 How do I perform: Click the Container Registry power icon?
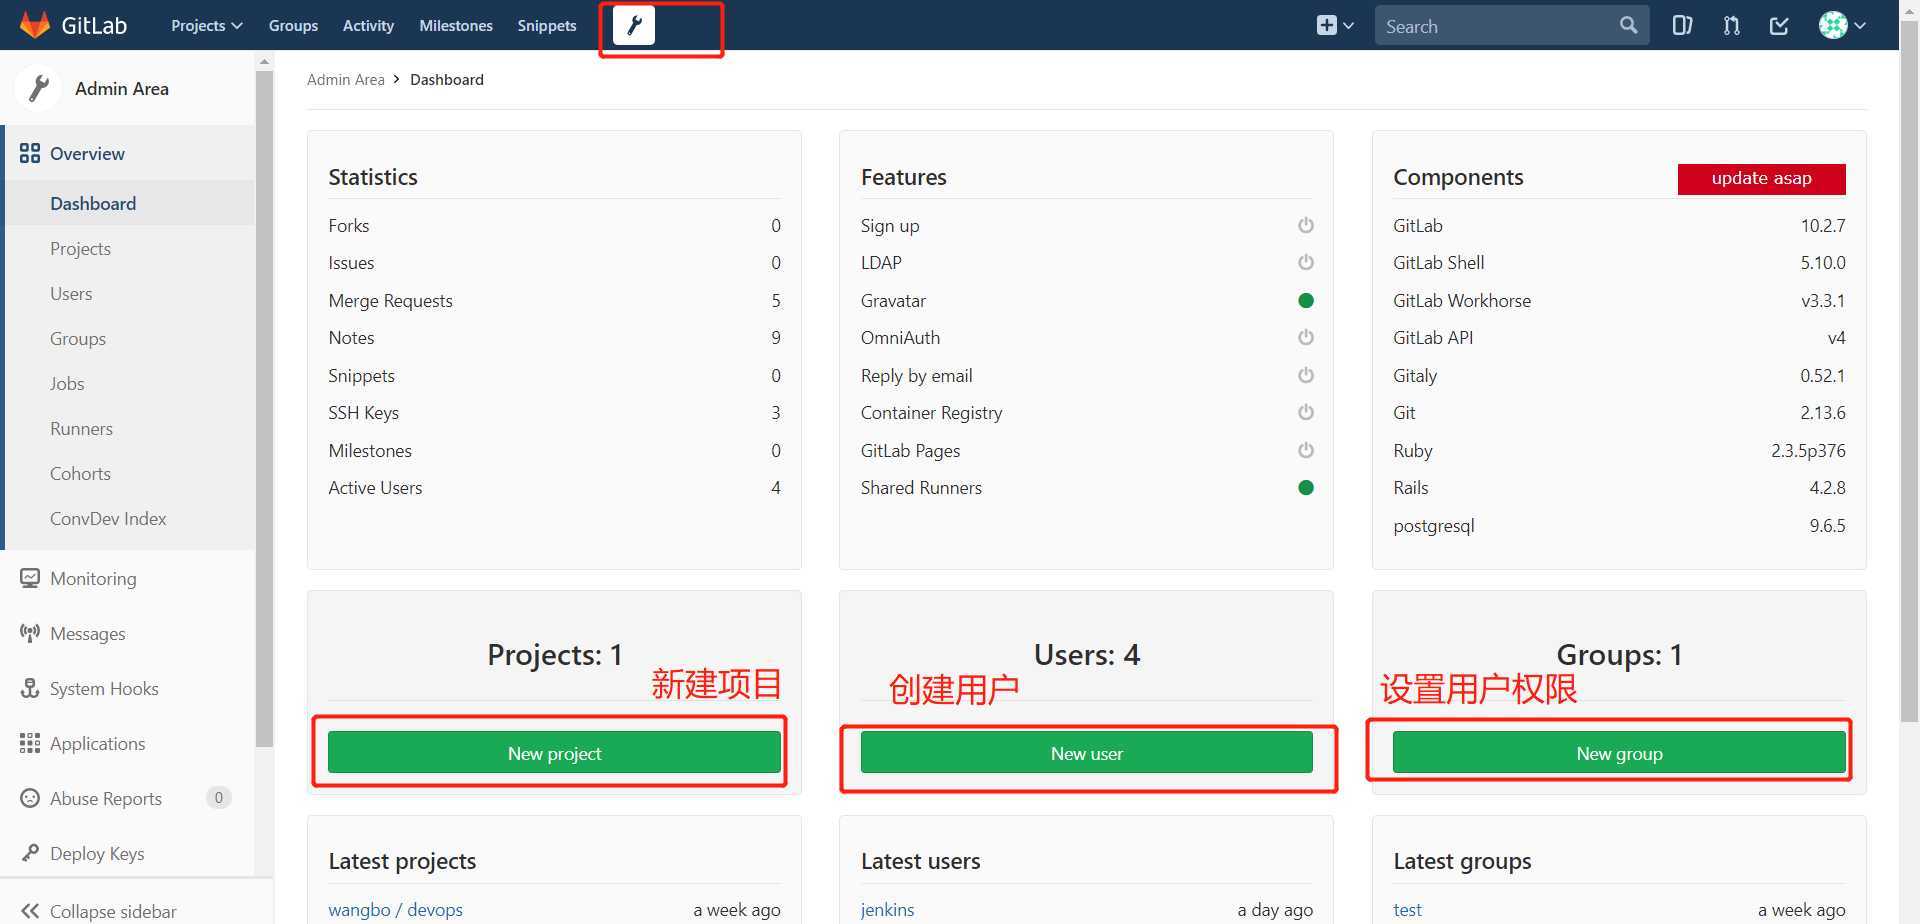1305,412
